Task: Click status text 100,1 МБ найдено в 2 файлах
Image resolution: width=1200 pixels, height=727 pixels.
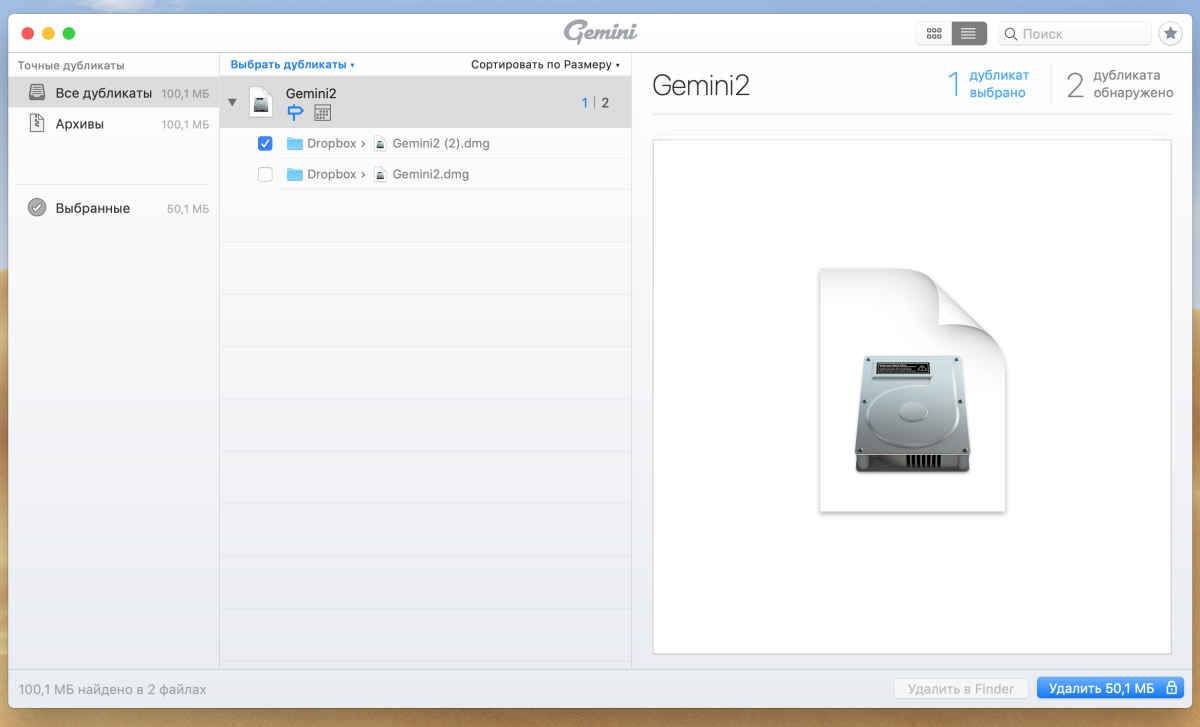Action: 112,689
